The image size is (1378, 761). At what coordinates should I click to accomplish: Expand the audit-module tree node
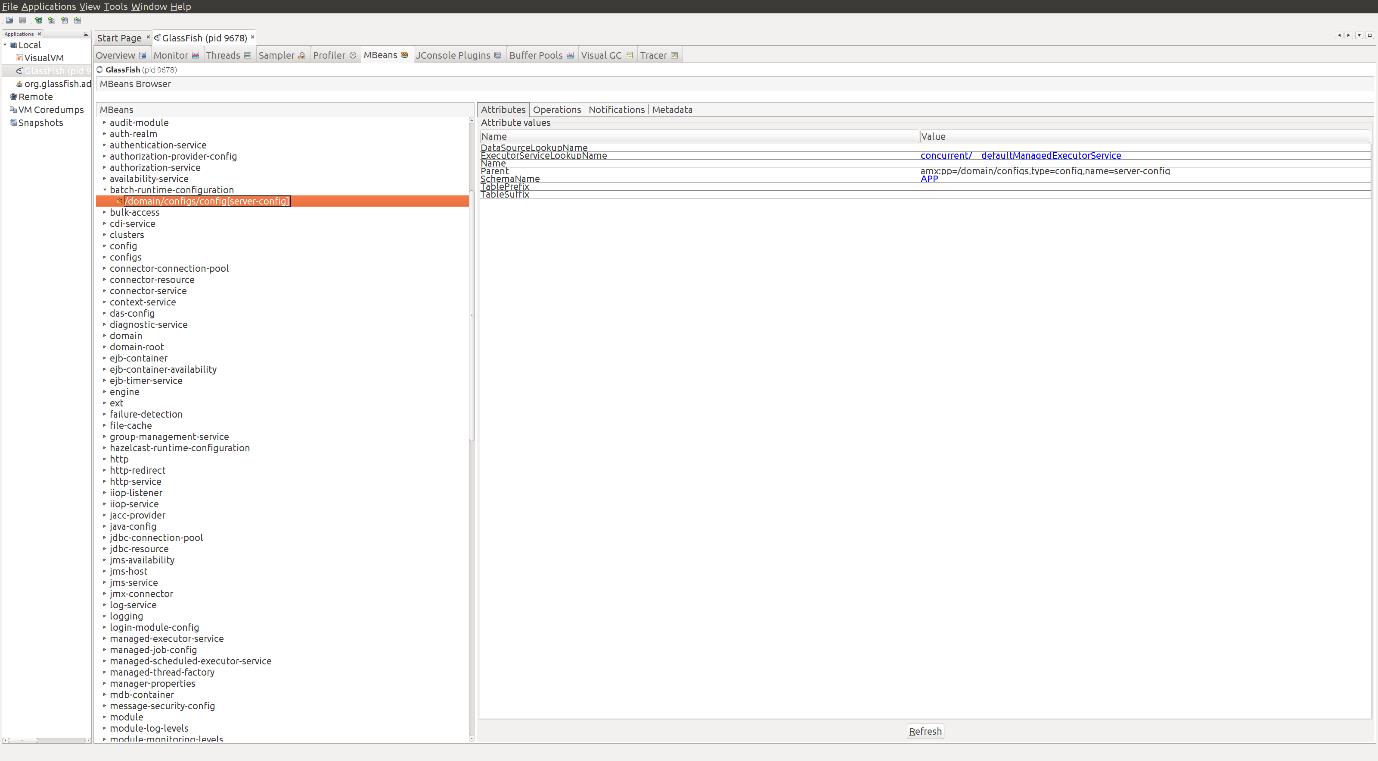pos(104,123)
